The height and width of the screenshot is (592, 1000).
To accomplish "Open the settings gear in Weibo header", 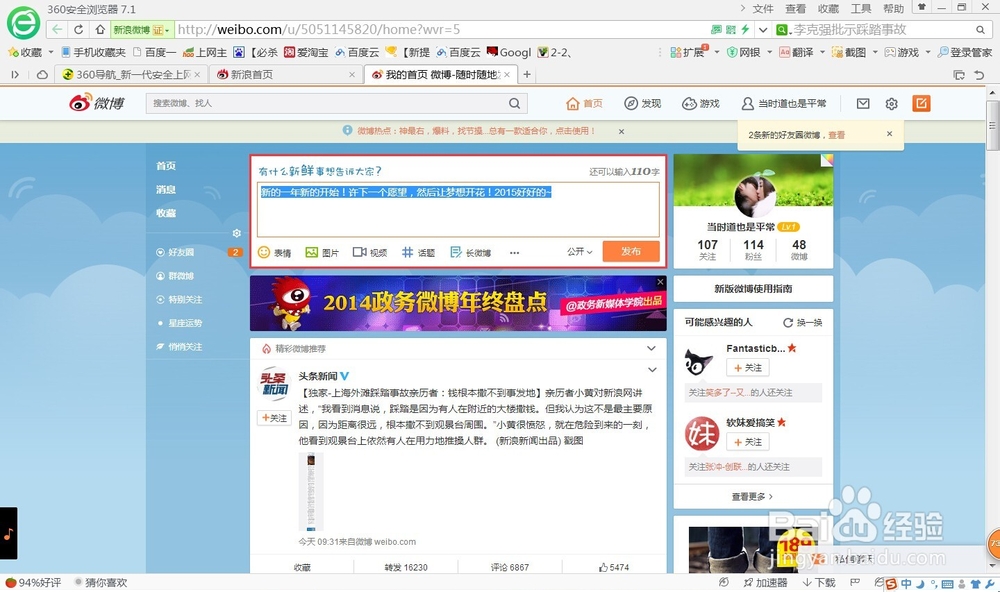I will [892, 103].
